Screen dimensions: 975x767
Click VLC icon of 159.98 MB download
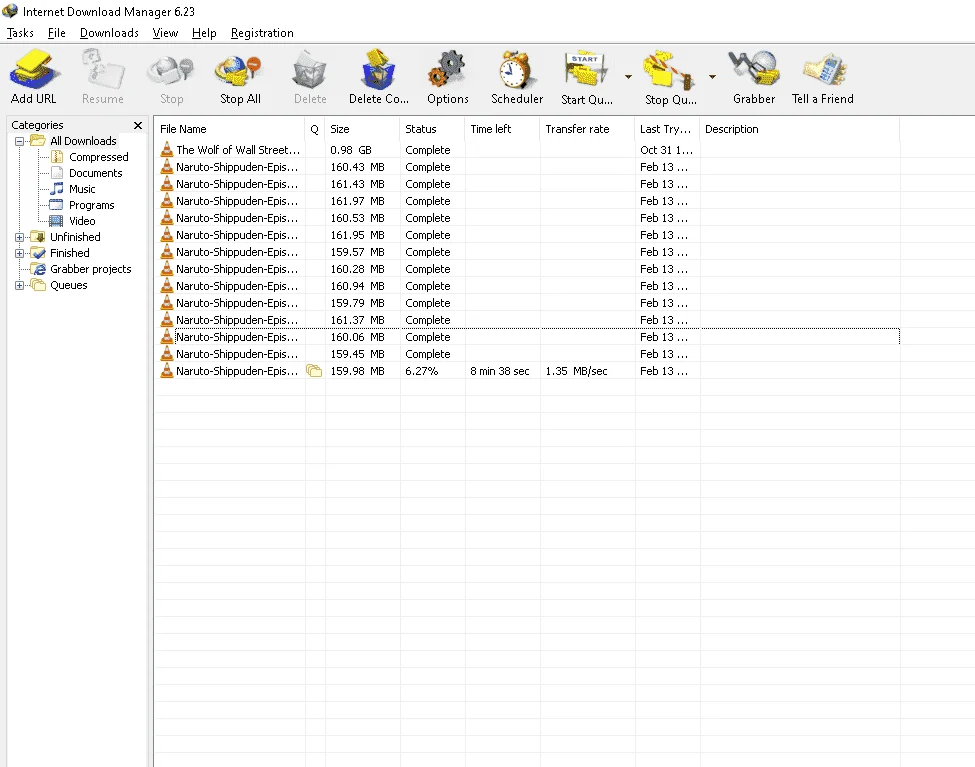(166, 371)
